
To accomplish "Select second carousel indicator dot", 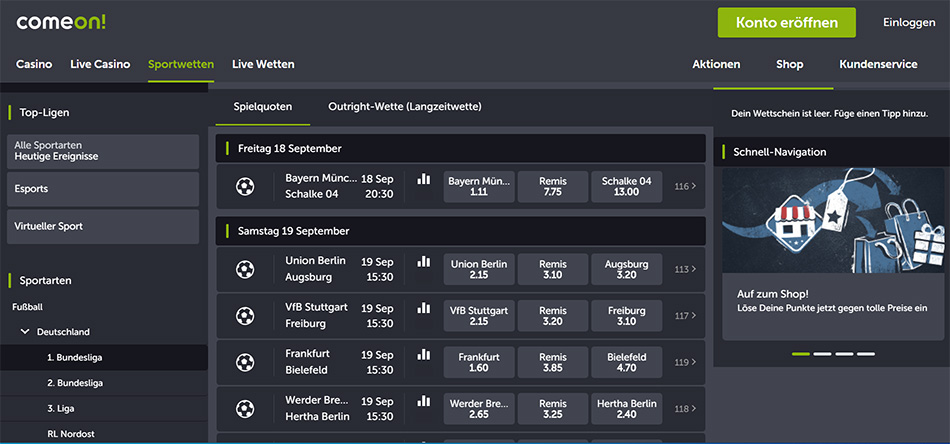I will click(822, 354).
